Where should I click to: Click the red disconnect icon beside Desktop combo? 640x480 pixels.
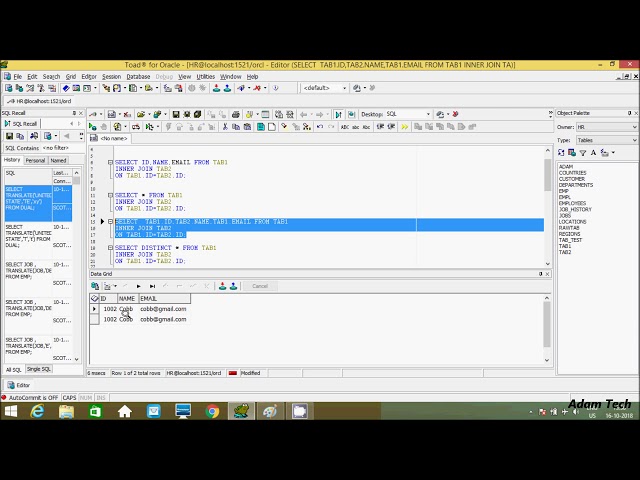(456, 114)
